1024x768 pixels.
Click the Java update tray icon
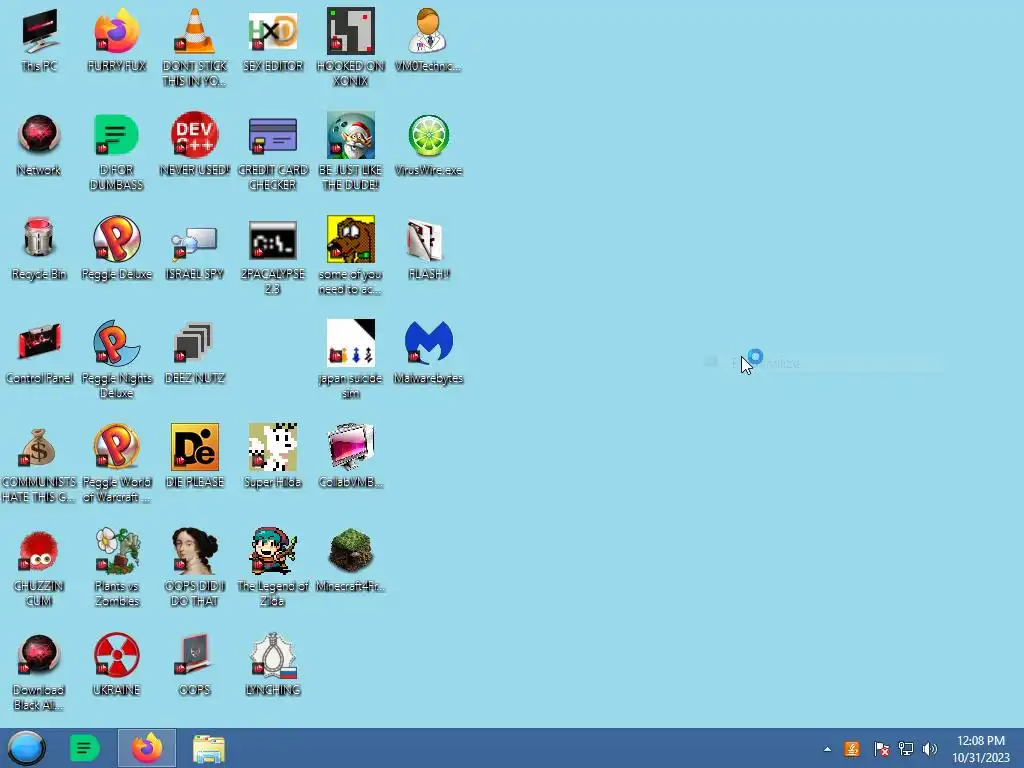(852, 749)
